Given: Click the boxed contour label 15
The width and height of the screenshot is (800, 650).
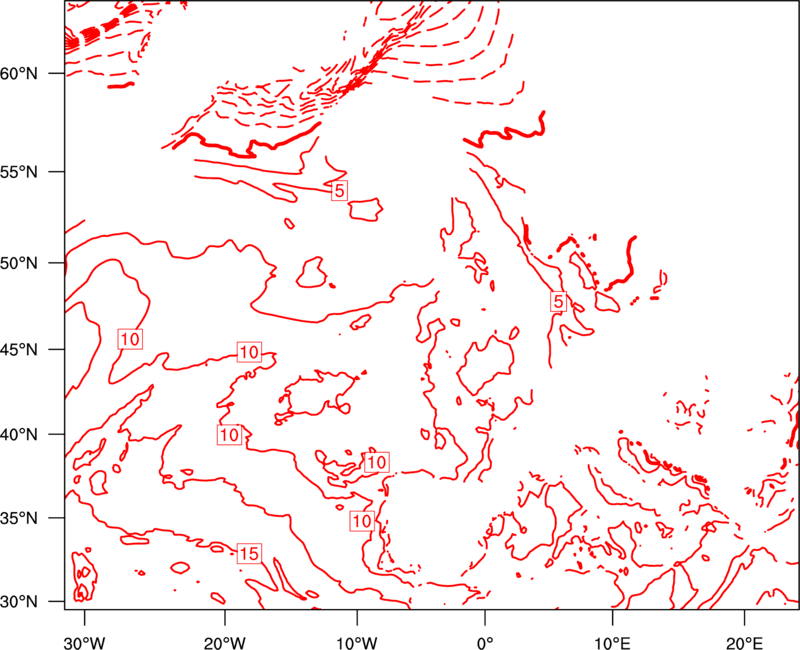Looking at the screenshot, I should tap(249, 553).
